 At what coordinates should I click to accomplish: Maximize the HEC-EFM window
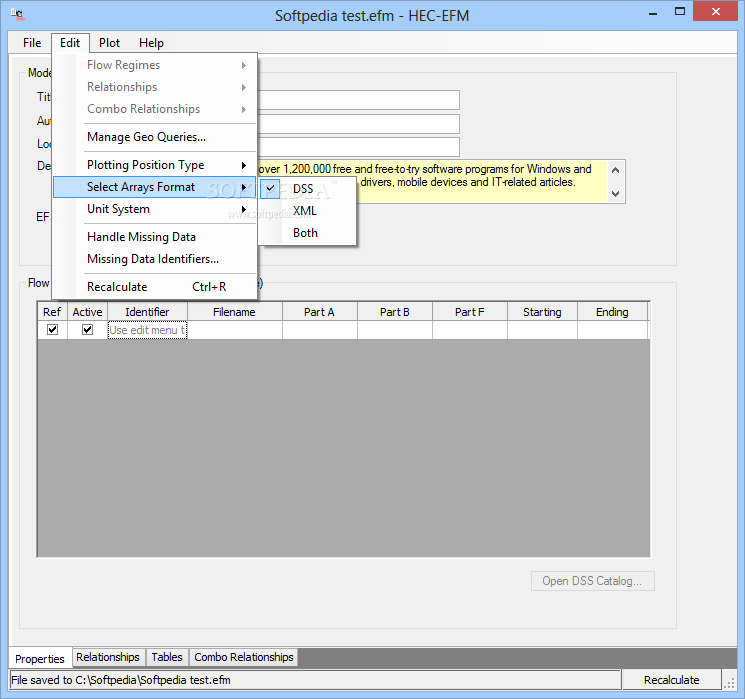680,12
